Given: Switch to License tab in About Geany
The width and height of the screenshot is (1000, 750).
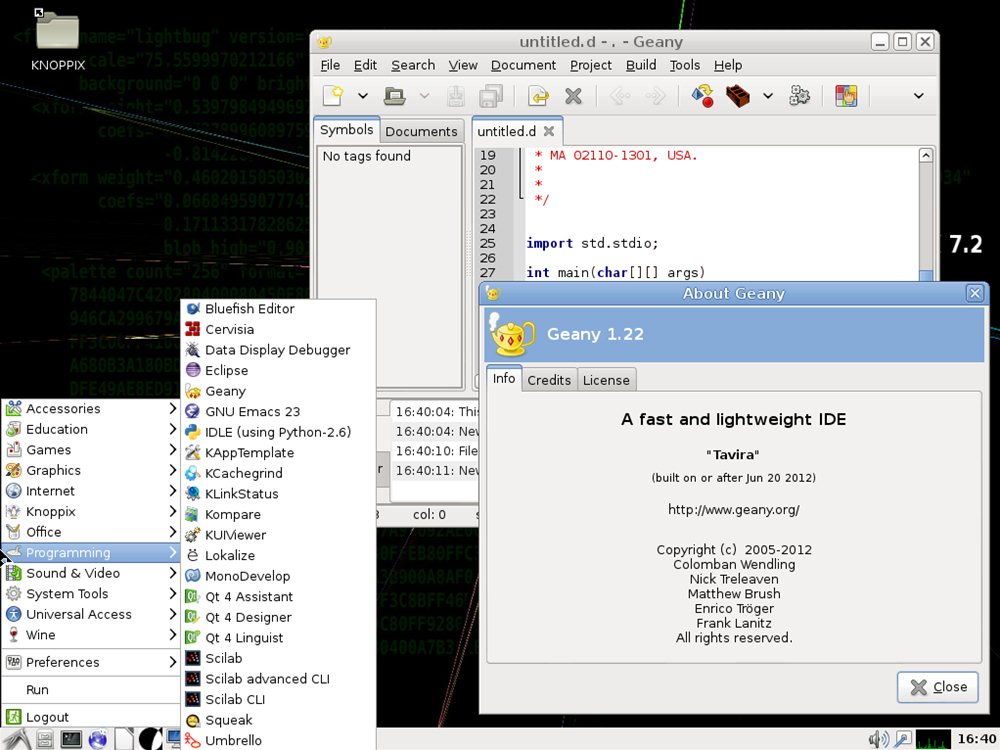Looking at the screenshot, I should pos(606,380).
